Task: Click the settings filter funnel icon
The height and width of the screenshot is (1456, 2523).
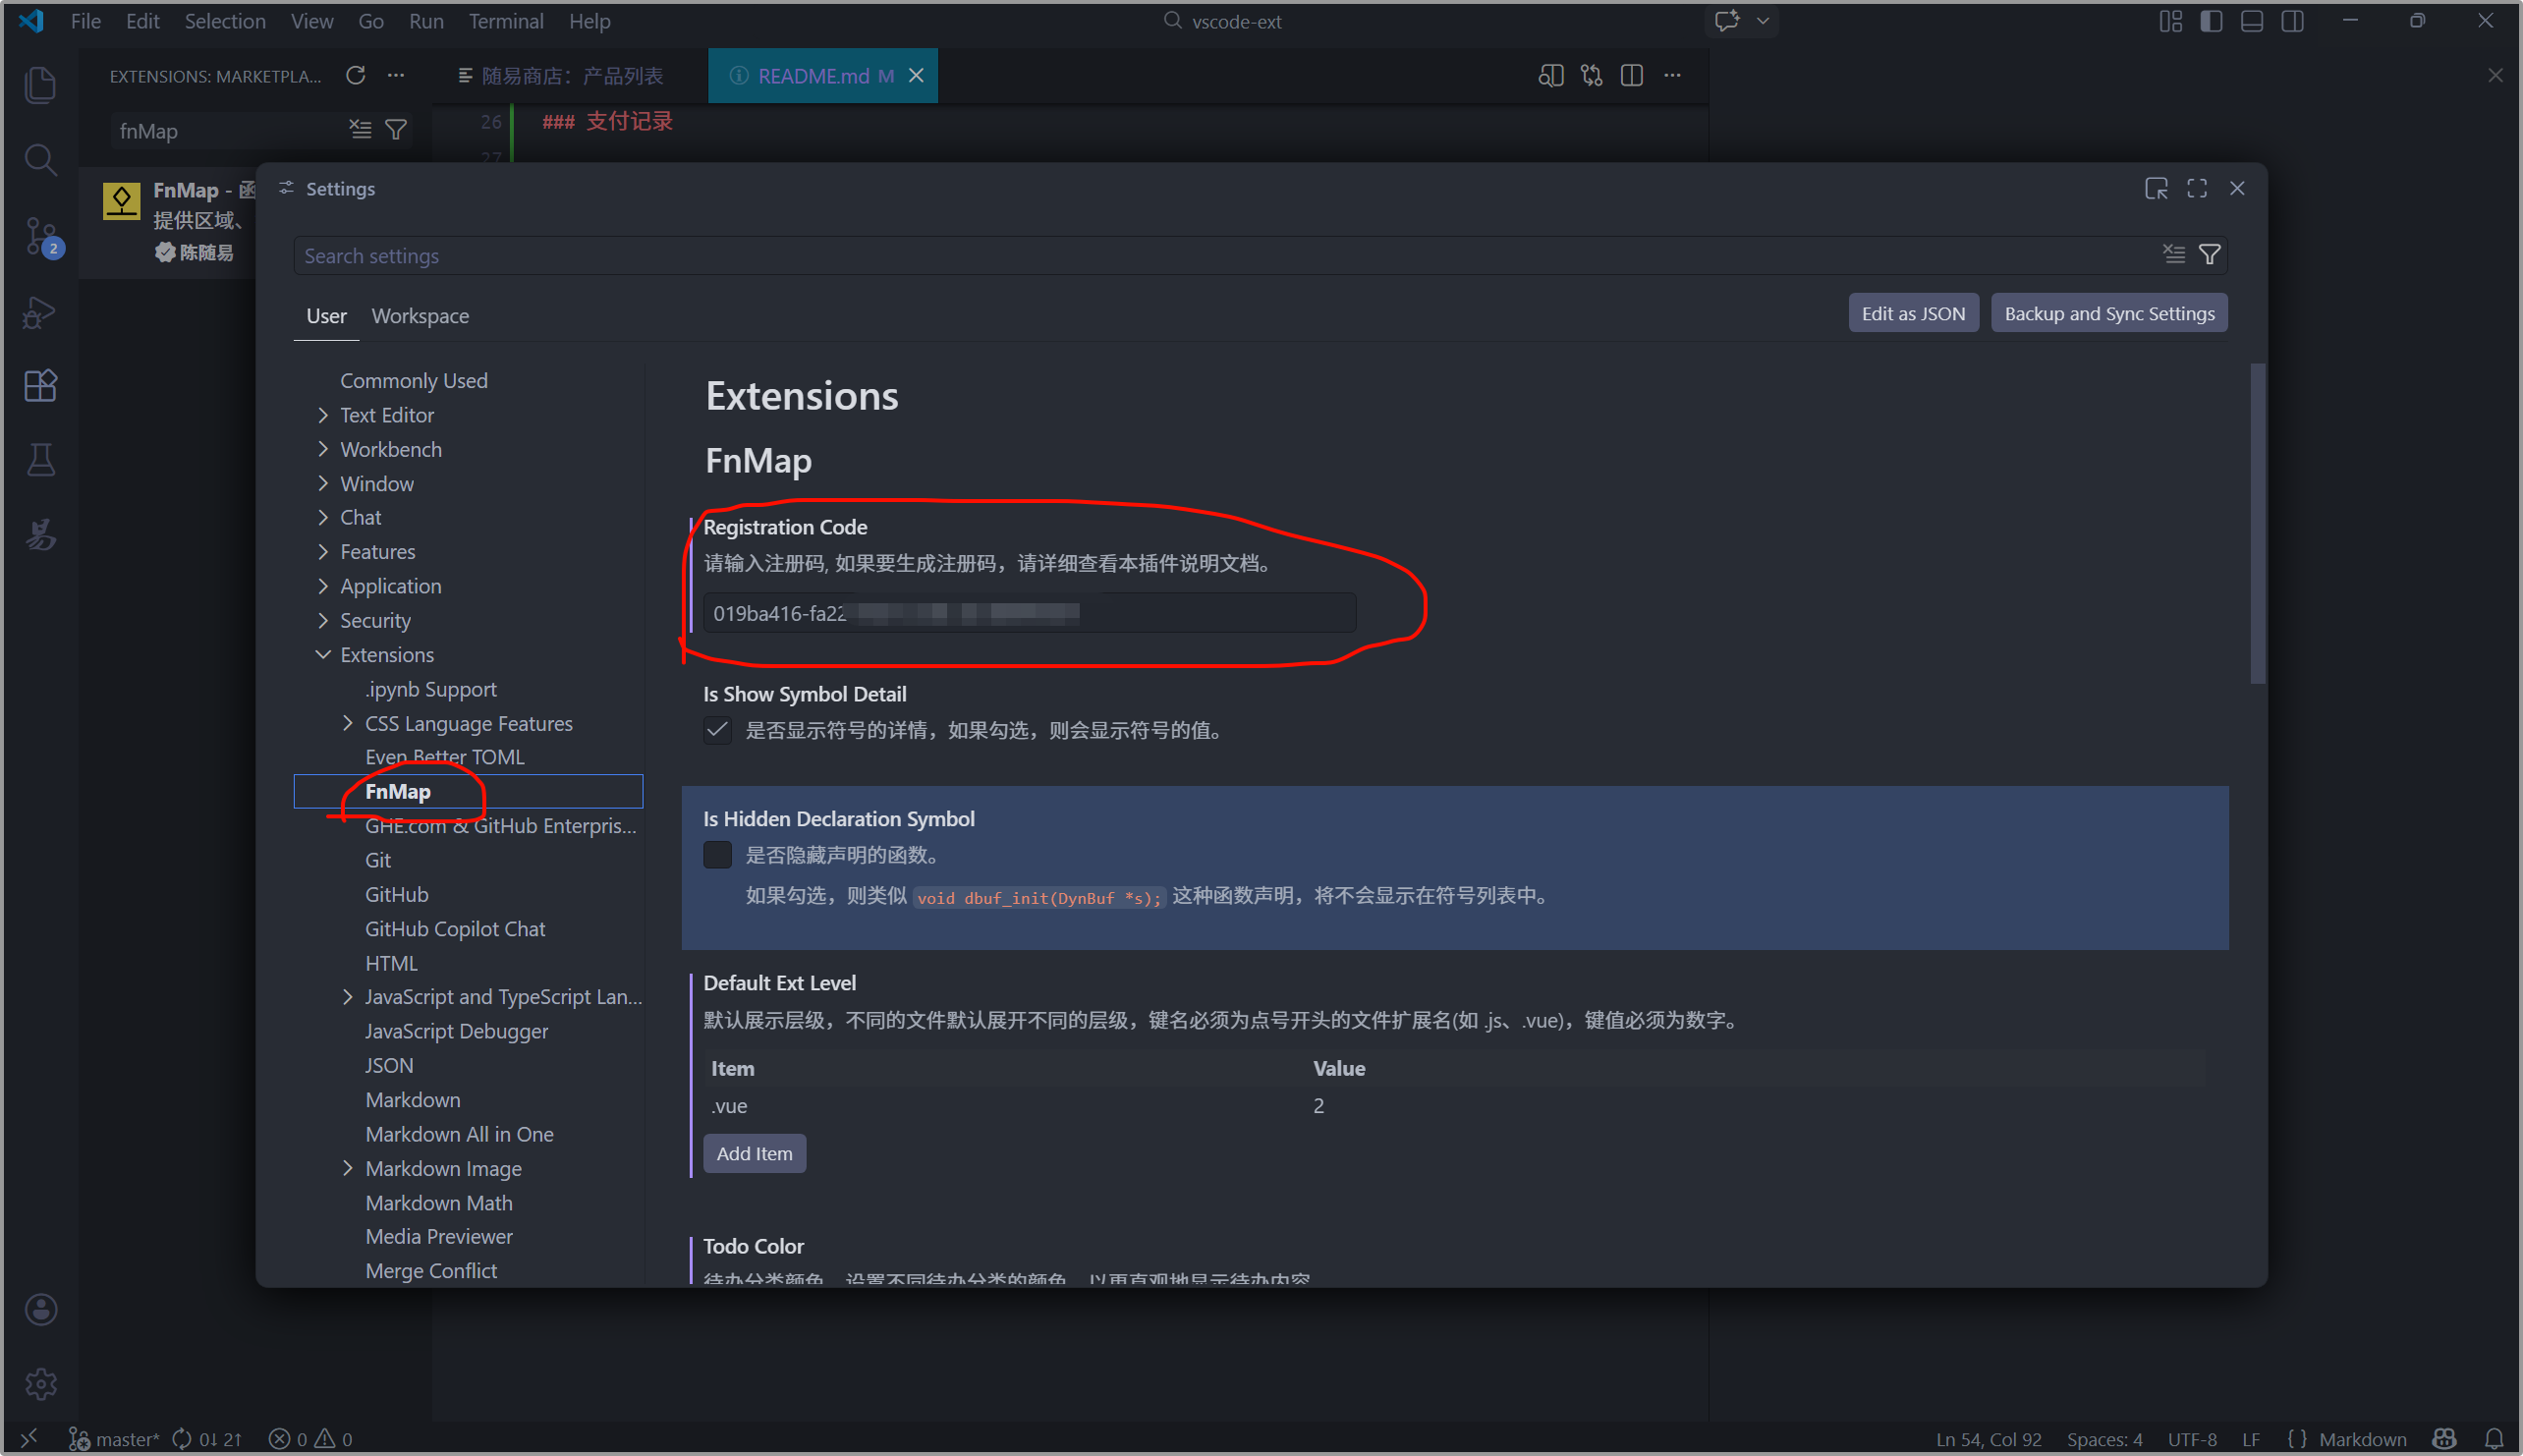Action: (x=2209, y=255)
